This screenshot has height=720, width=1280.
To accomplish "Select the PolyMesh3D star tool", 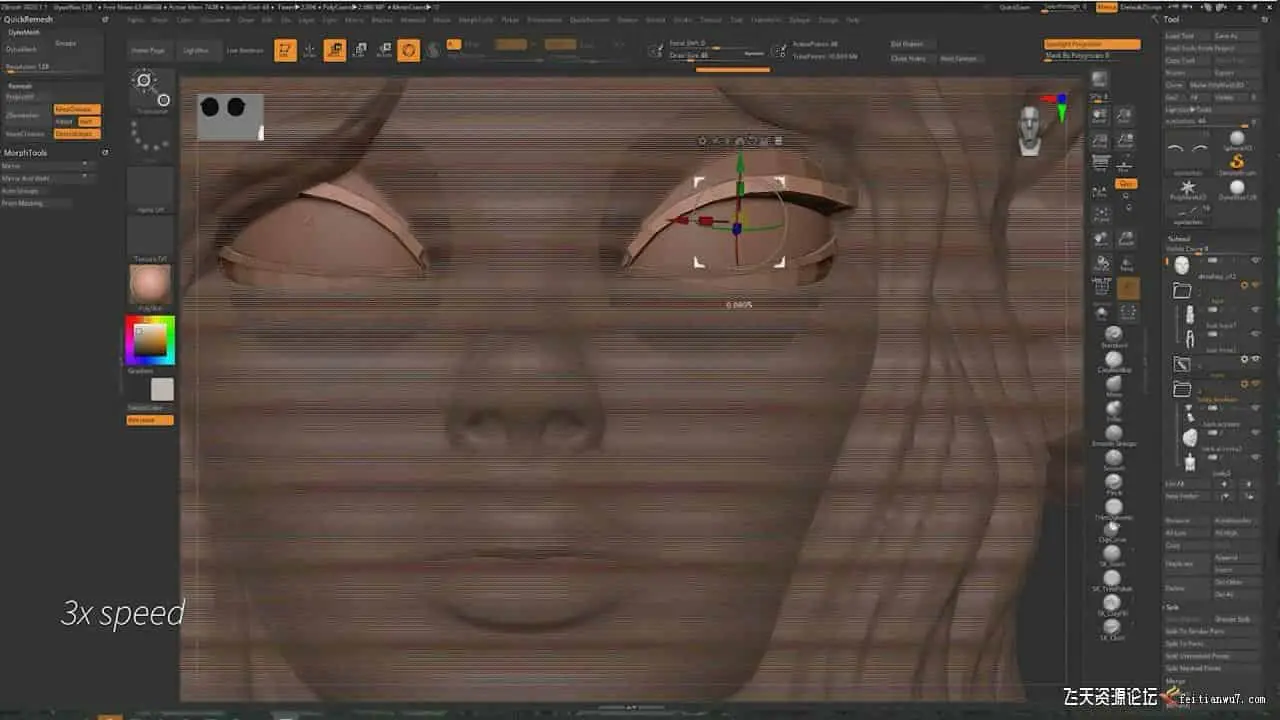I will click(x=1188, y=188).
